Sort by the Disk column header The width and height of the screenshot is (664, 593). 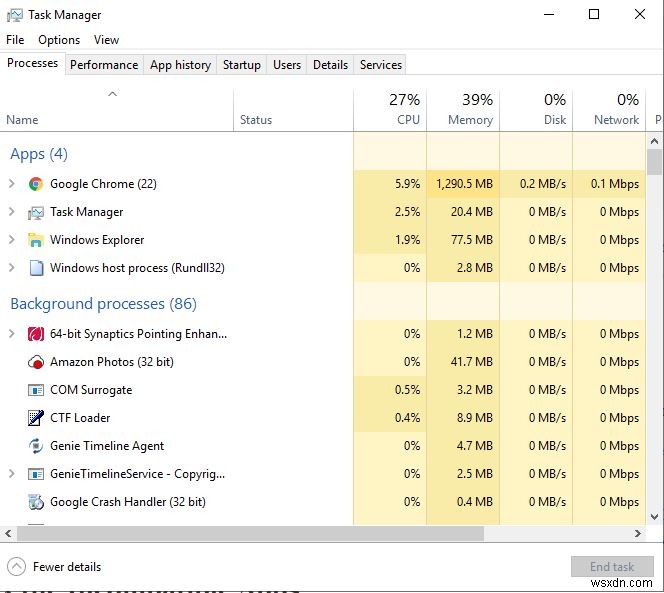(x=536, y=110)
